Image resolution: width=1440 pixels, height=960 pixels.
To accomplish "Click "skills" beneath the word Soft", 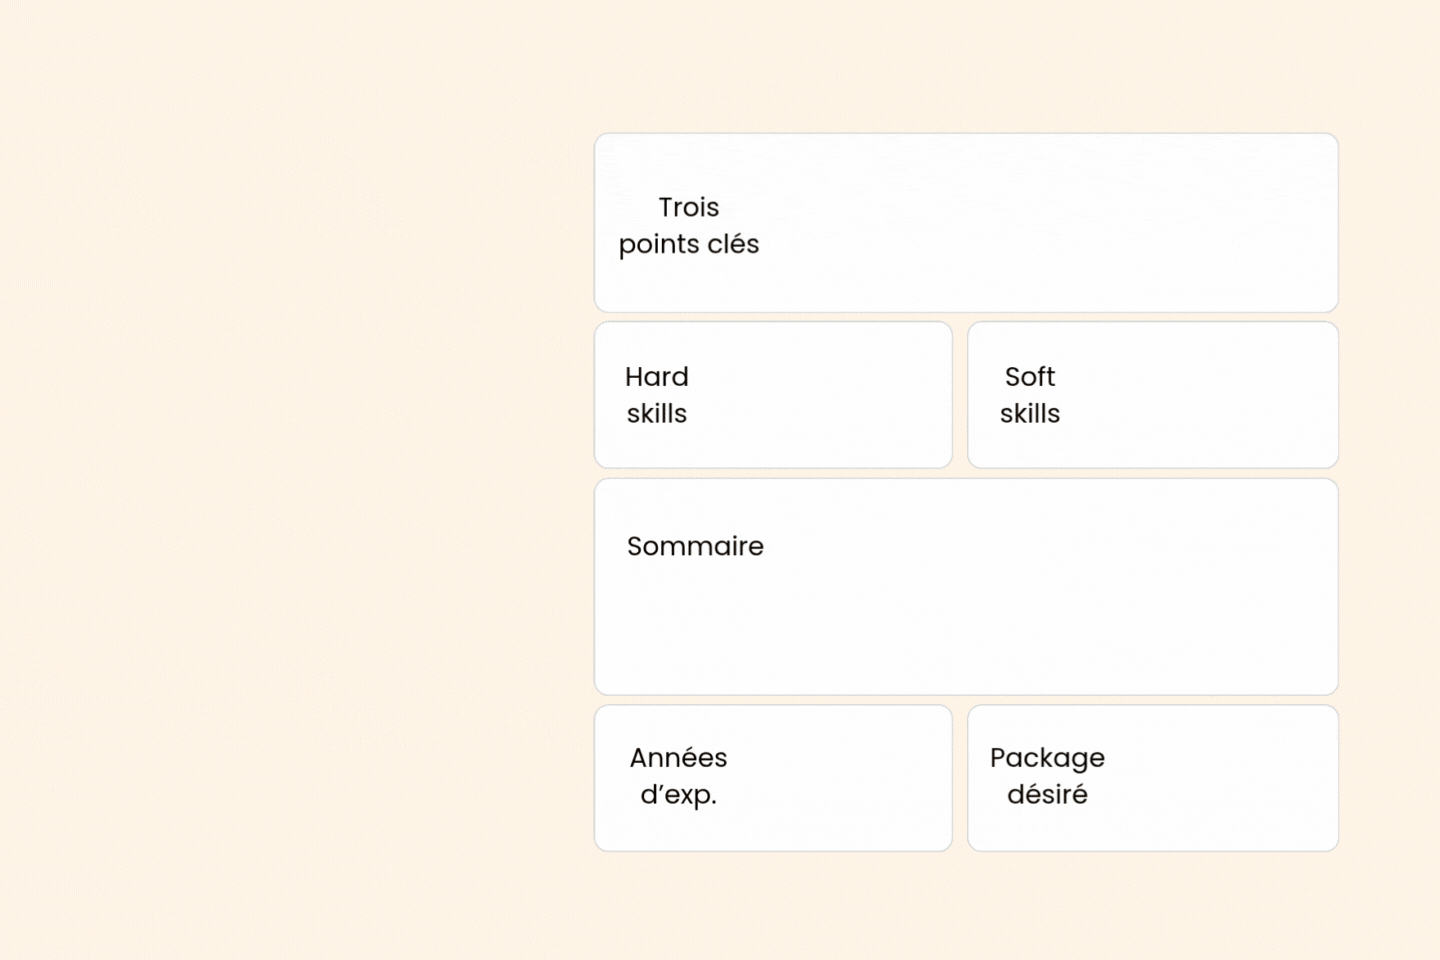I will pos(1029,414).
